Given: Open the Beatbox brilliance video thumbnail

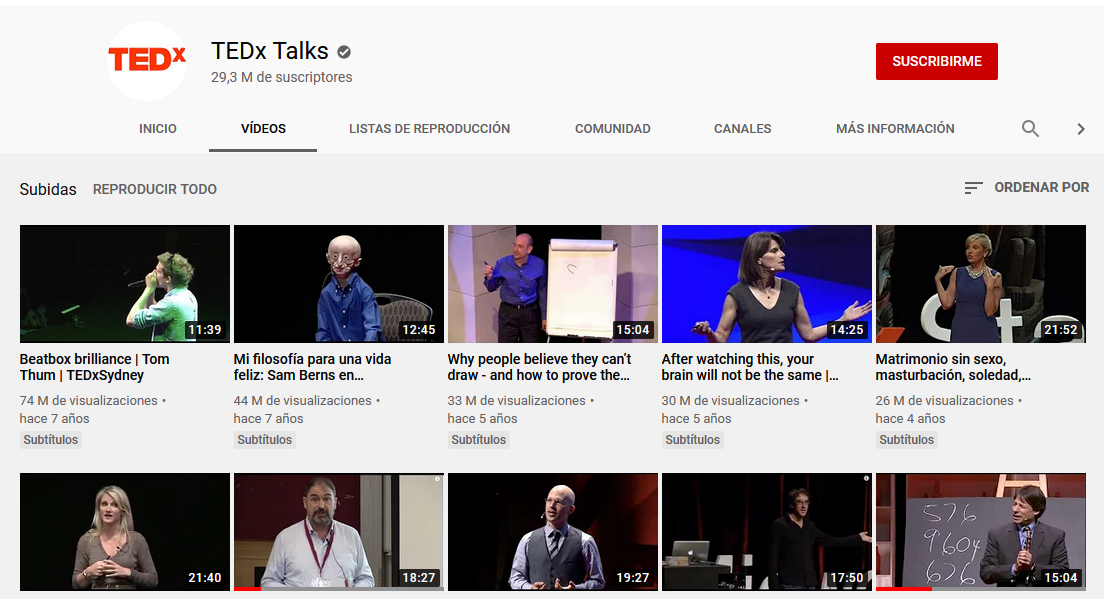Looking at the screenshot, I should 125,284.
